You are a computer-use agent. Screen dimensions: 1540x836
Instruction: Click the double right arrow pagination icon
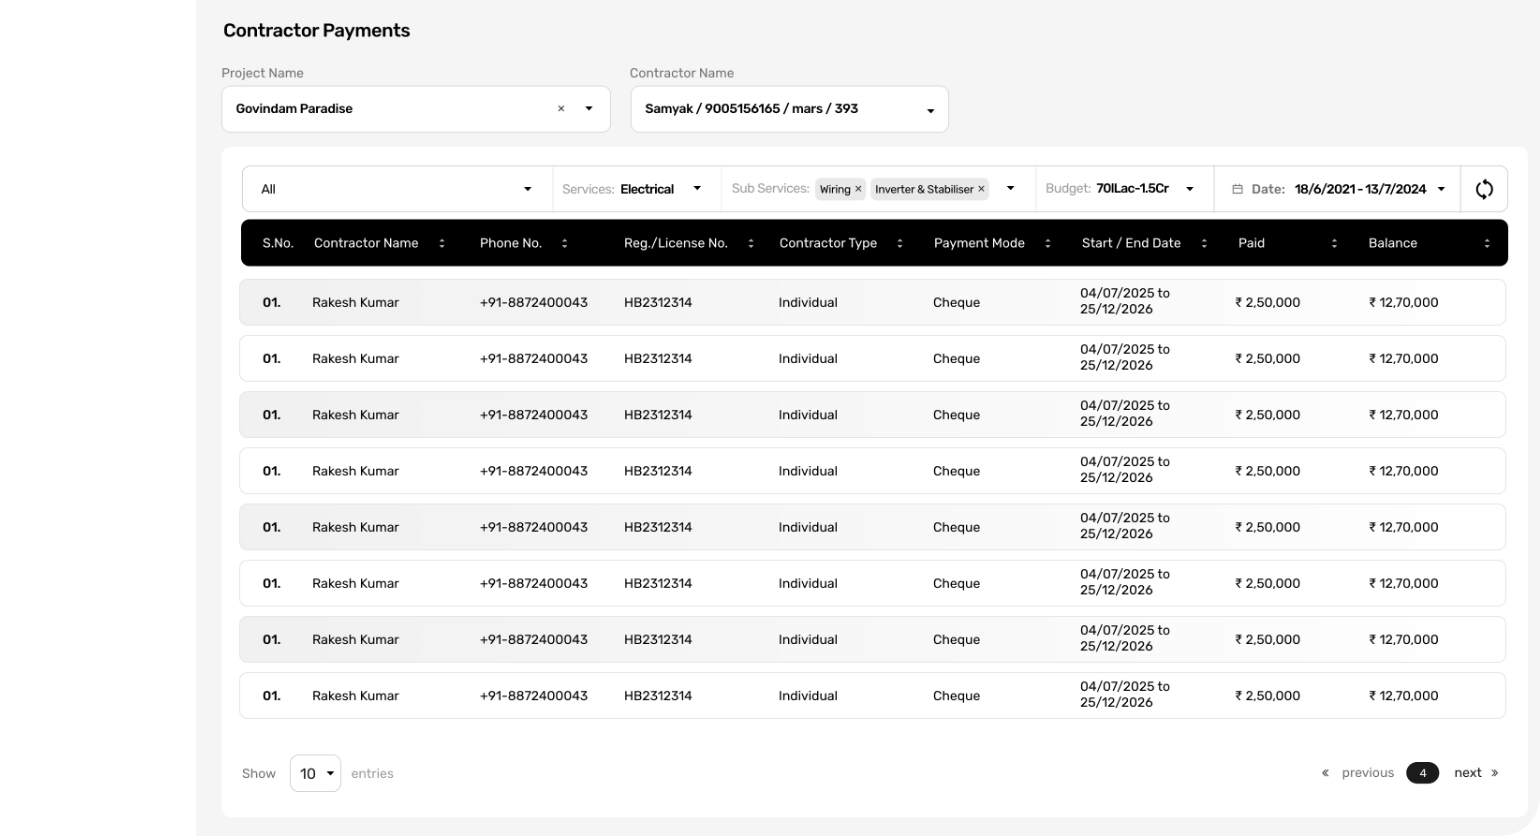(1495, 773)
